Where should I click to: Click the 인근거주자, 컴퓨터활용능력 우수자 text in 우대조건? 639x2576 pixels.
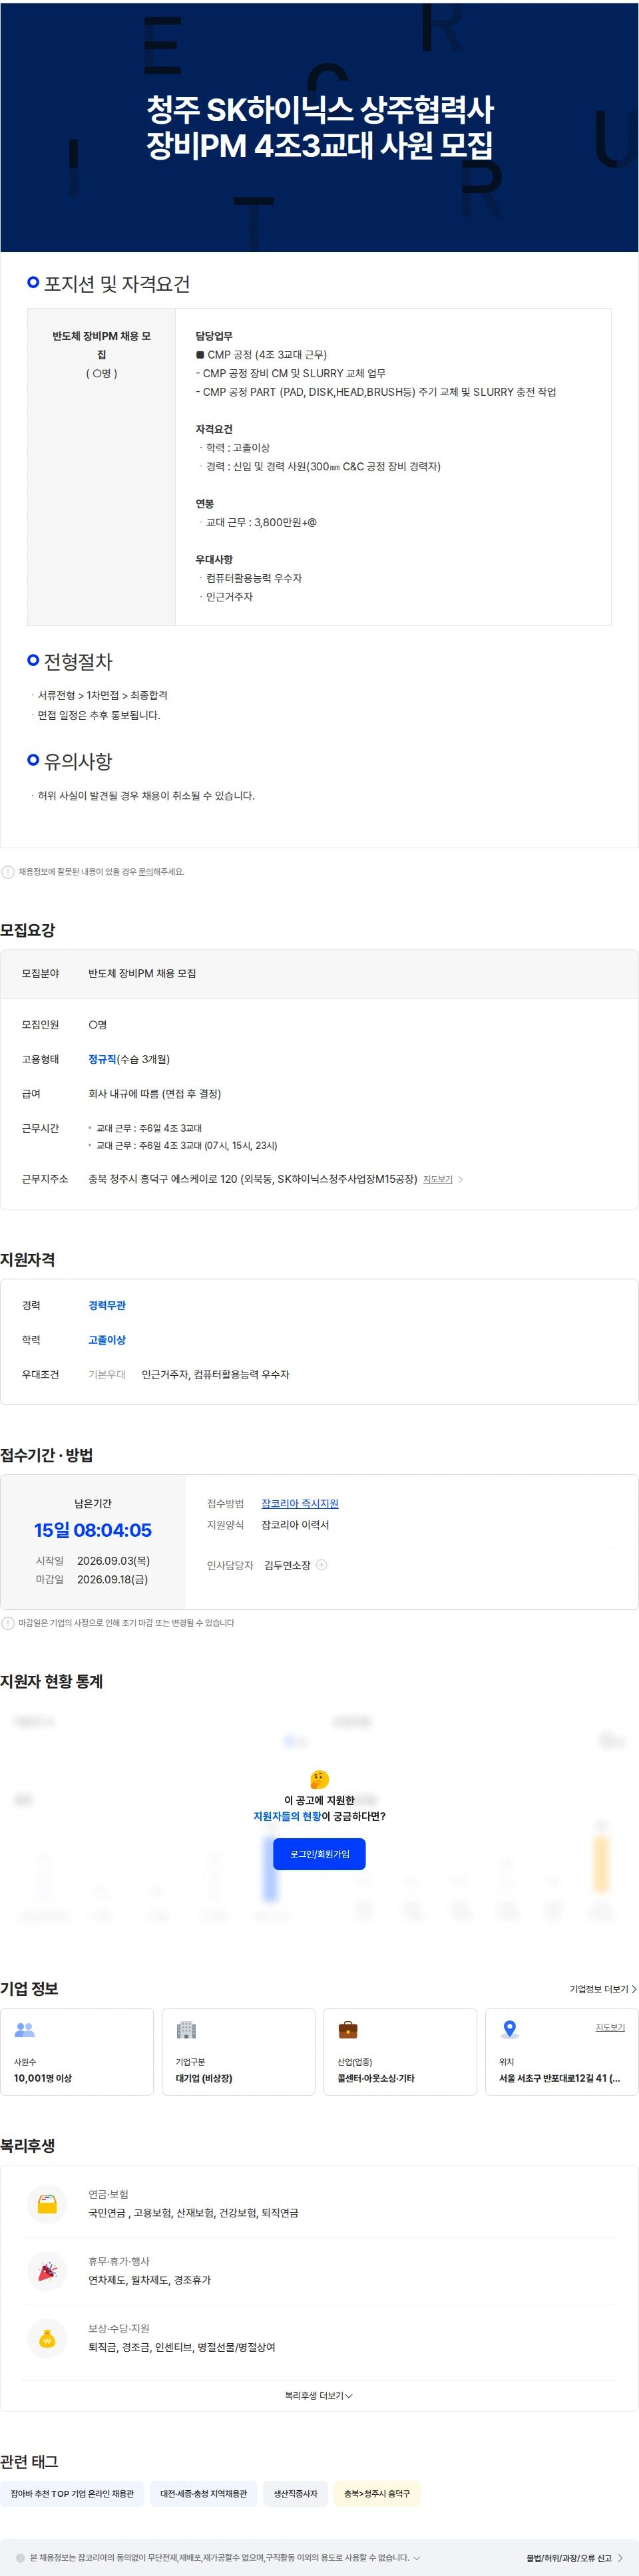tap(215, 1375)
